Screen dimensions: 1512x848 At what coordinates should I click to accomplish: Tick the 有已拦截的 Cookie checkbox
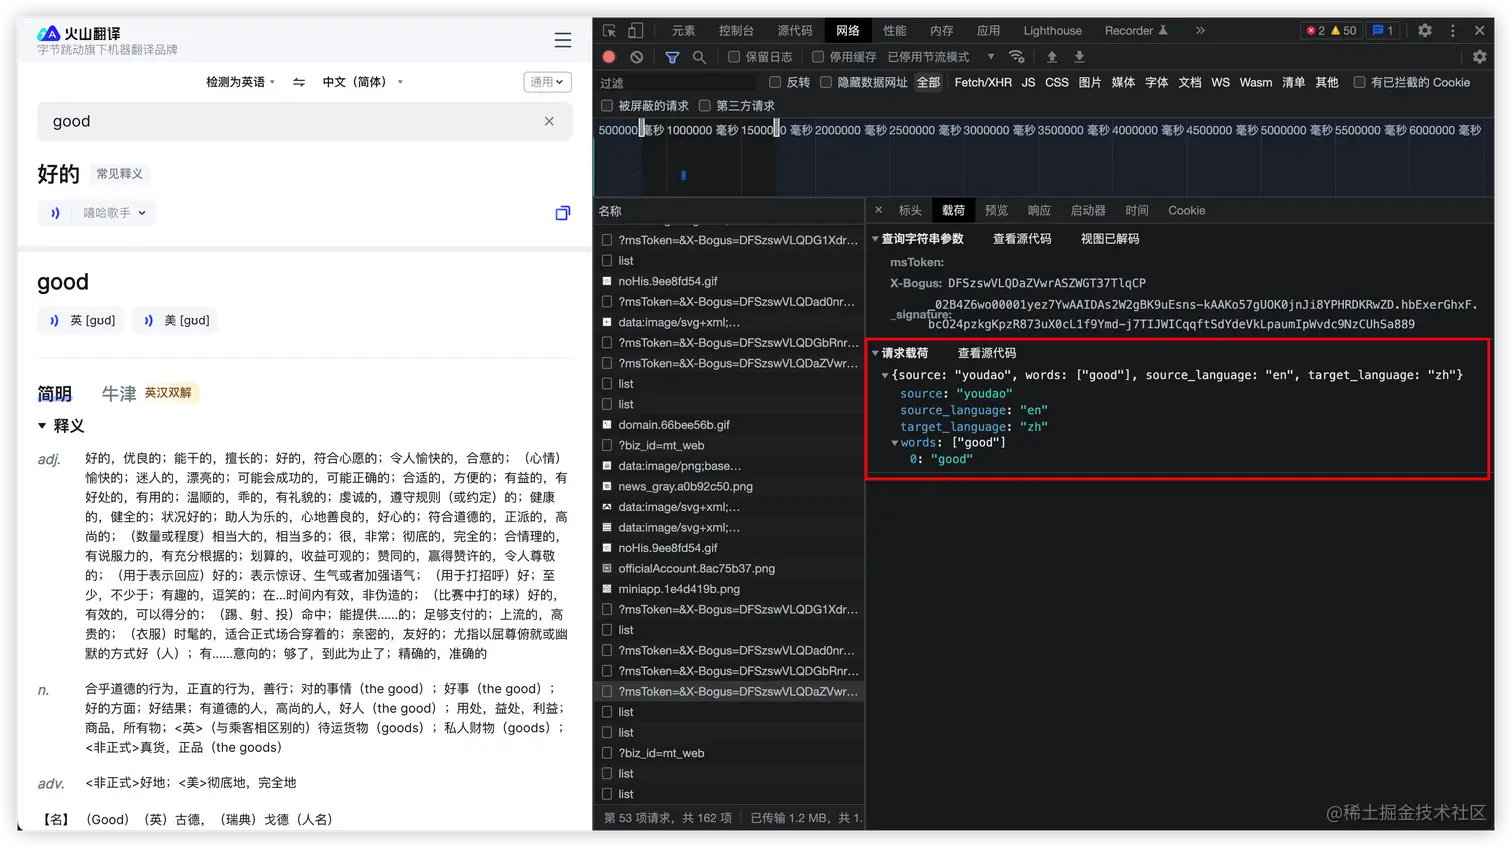coord(1359,82)
